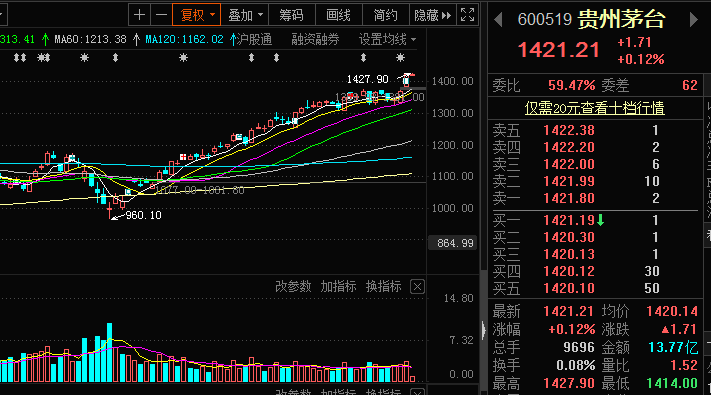The image size is (711, 395).
Task: Click 换指标 to change indicator
Action: point(384,287)
